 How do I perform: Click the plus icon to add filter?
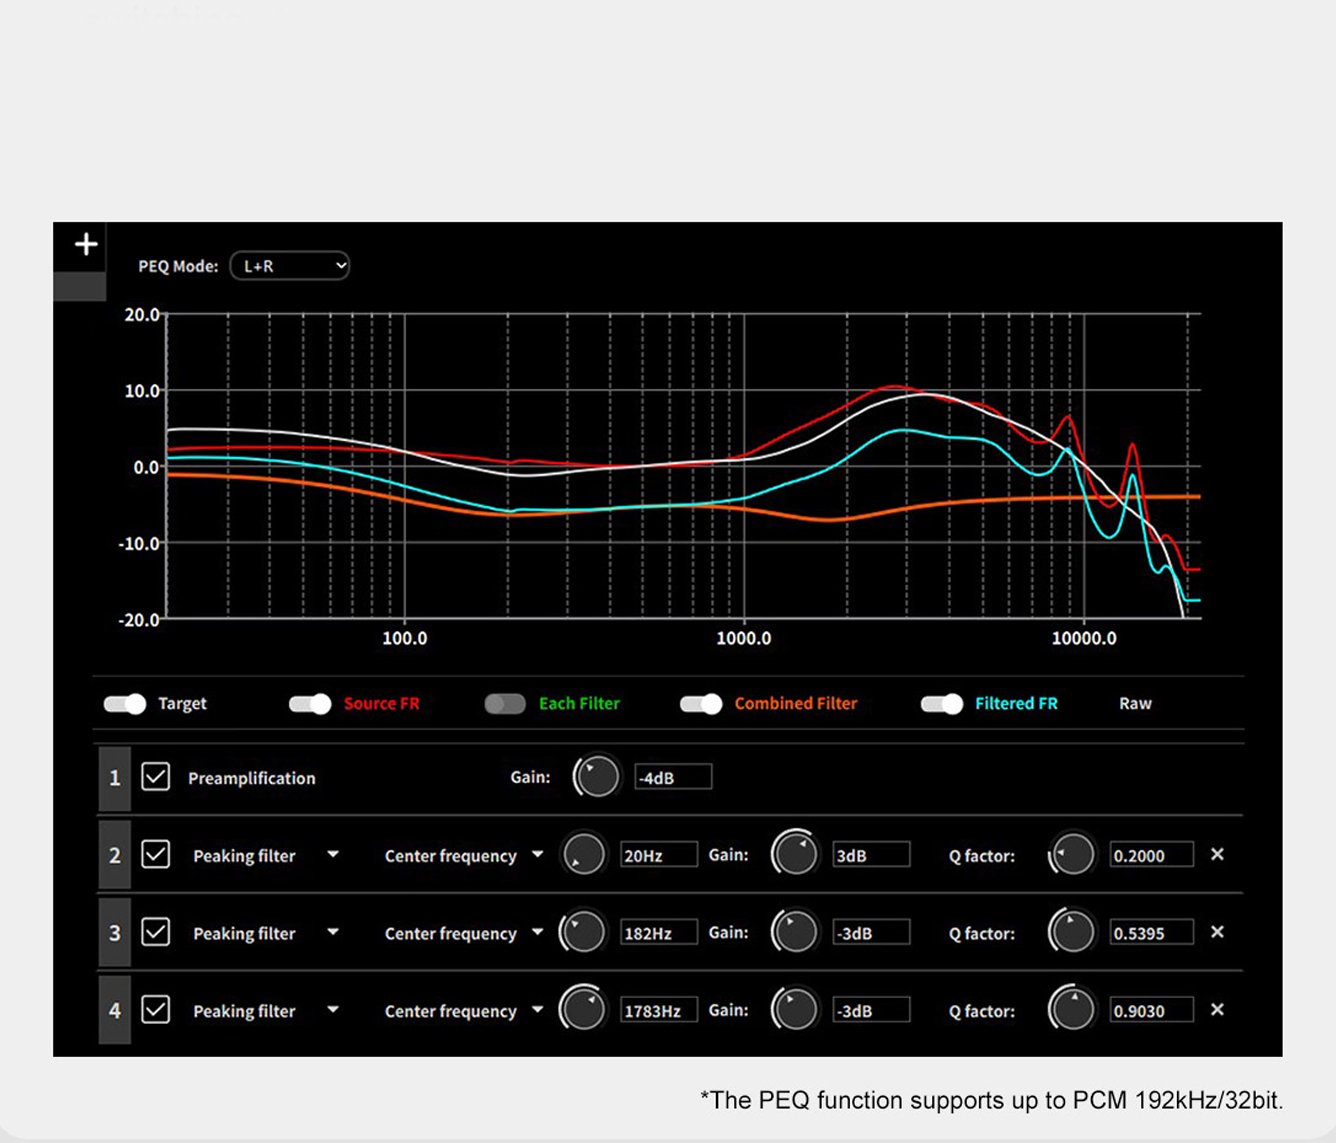[x=86, y=244]
